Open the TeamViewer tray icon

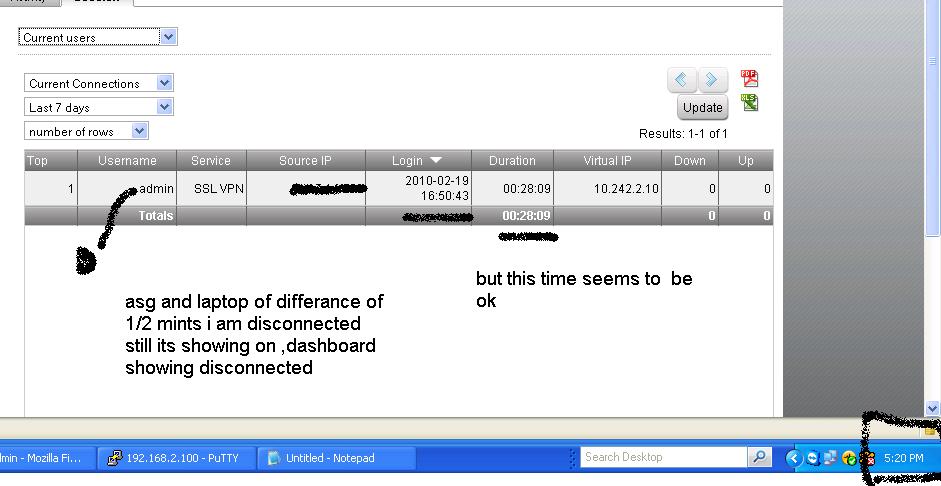point(813,458)
